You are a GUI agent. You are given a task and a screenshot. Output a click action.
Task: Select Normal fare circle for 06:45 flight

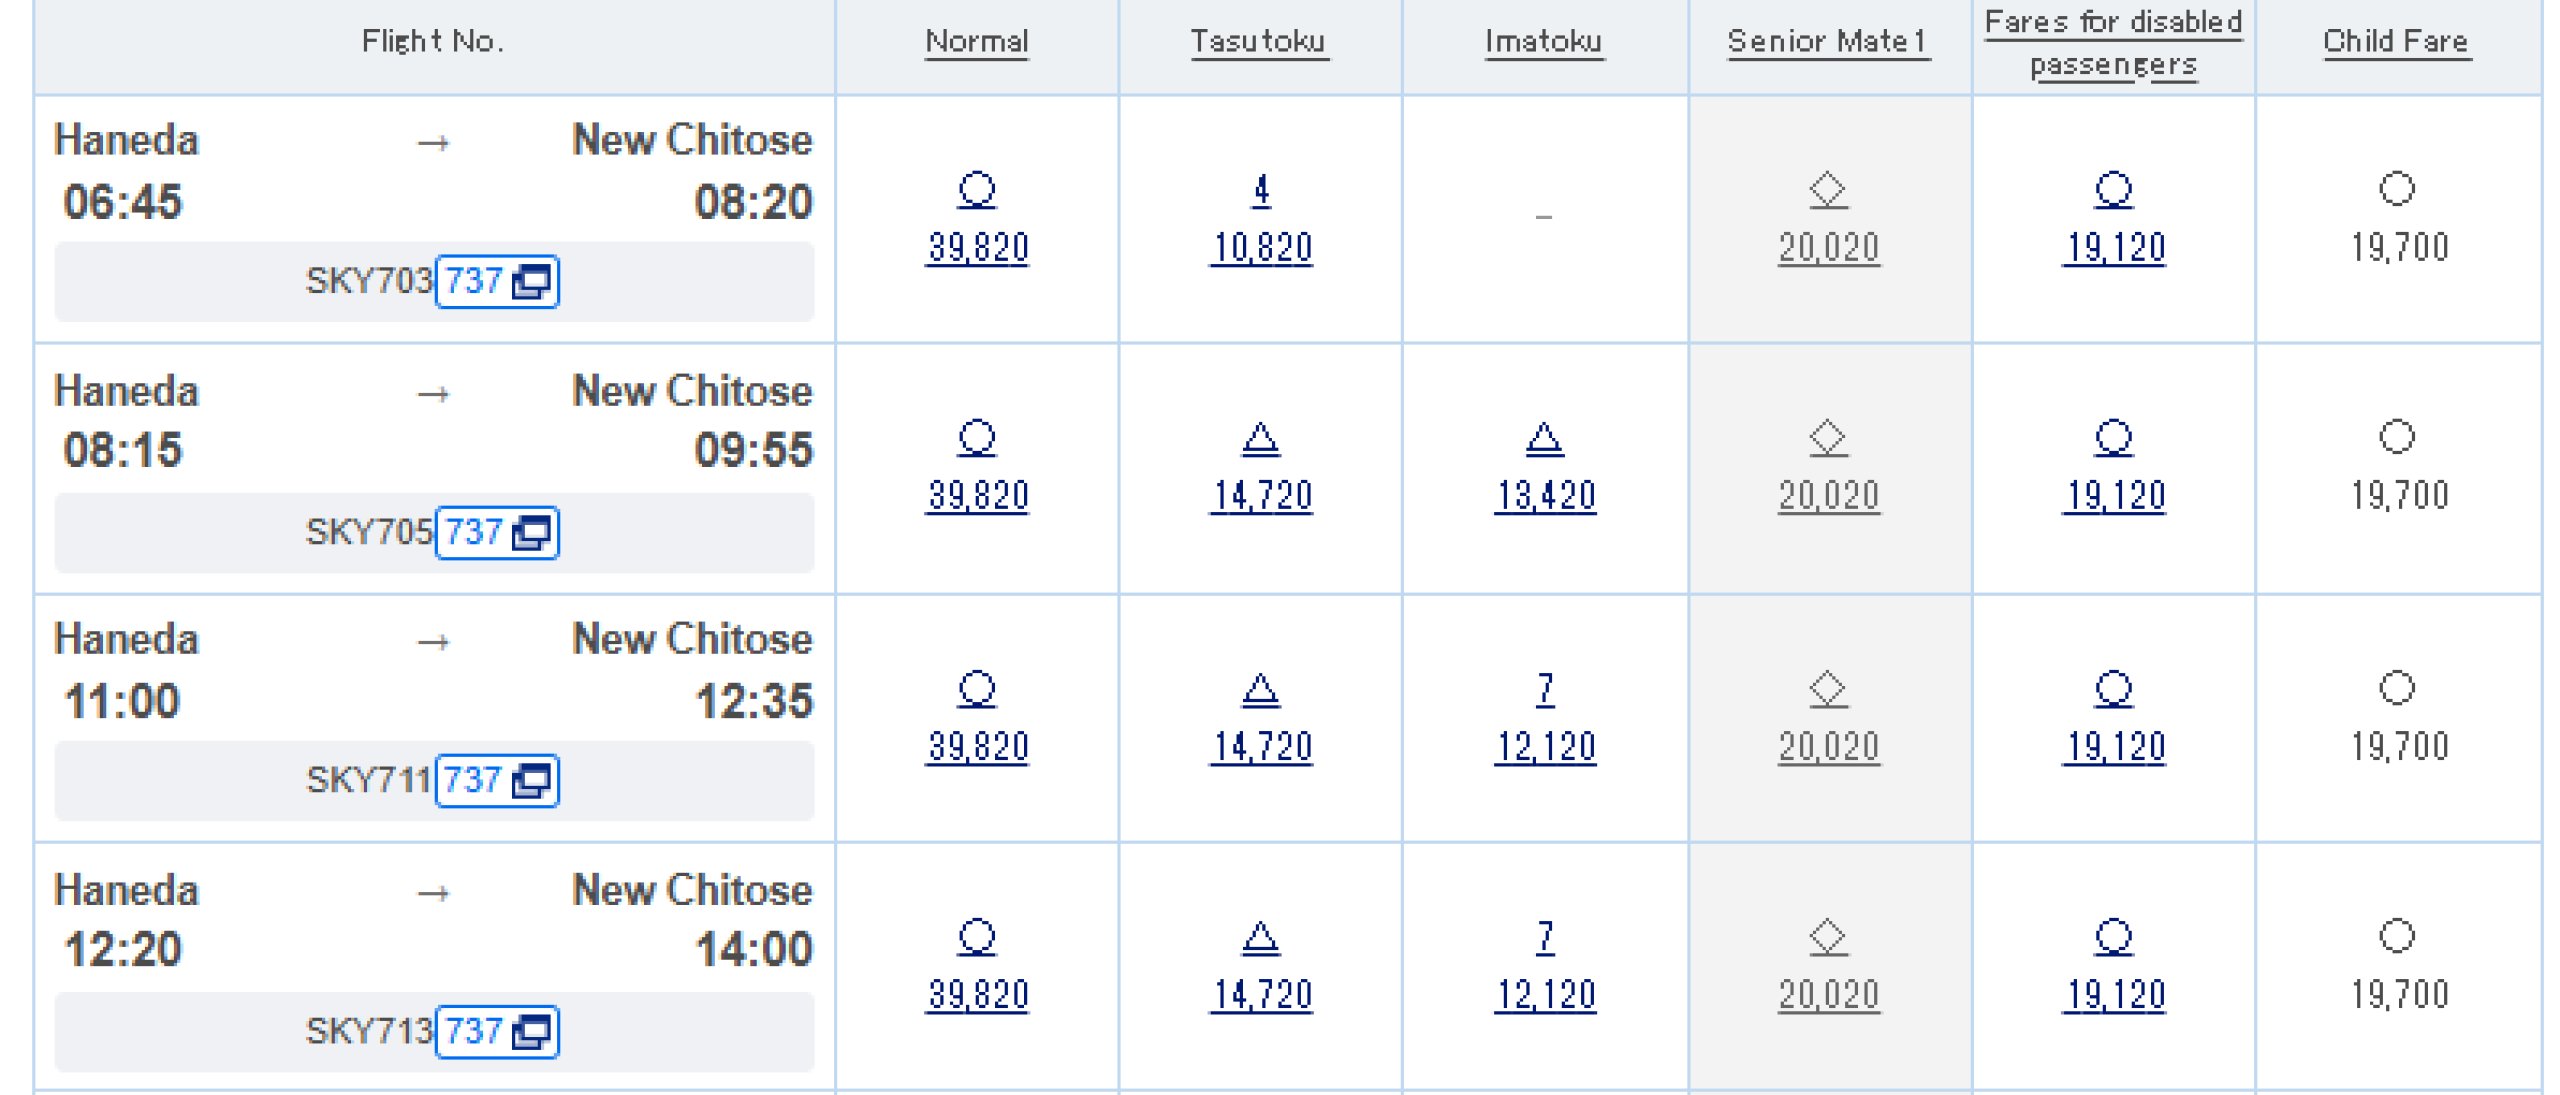[977, 189]
